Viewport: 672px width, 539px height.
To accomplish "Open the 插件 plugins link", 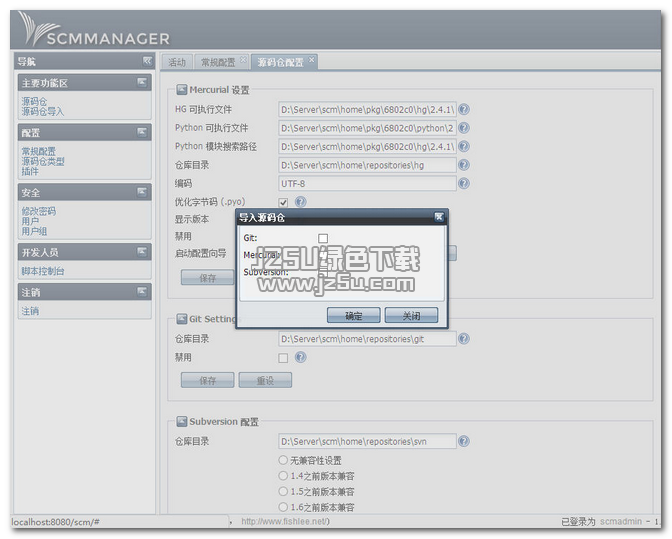I will pos(30,171).
